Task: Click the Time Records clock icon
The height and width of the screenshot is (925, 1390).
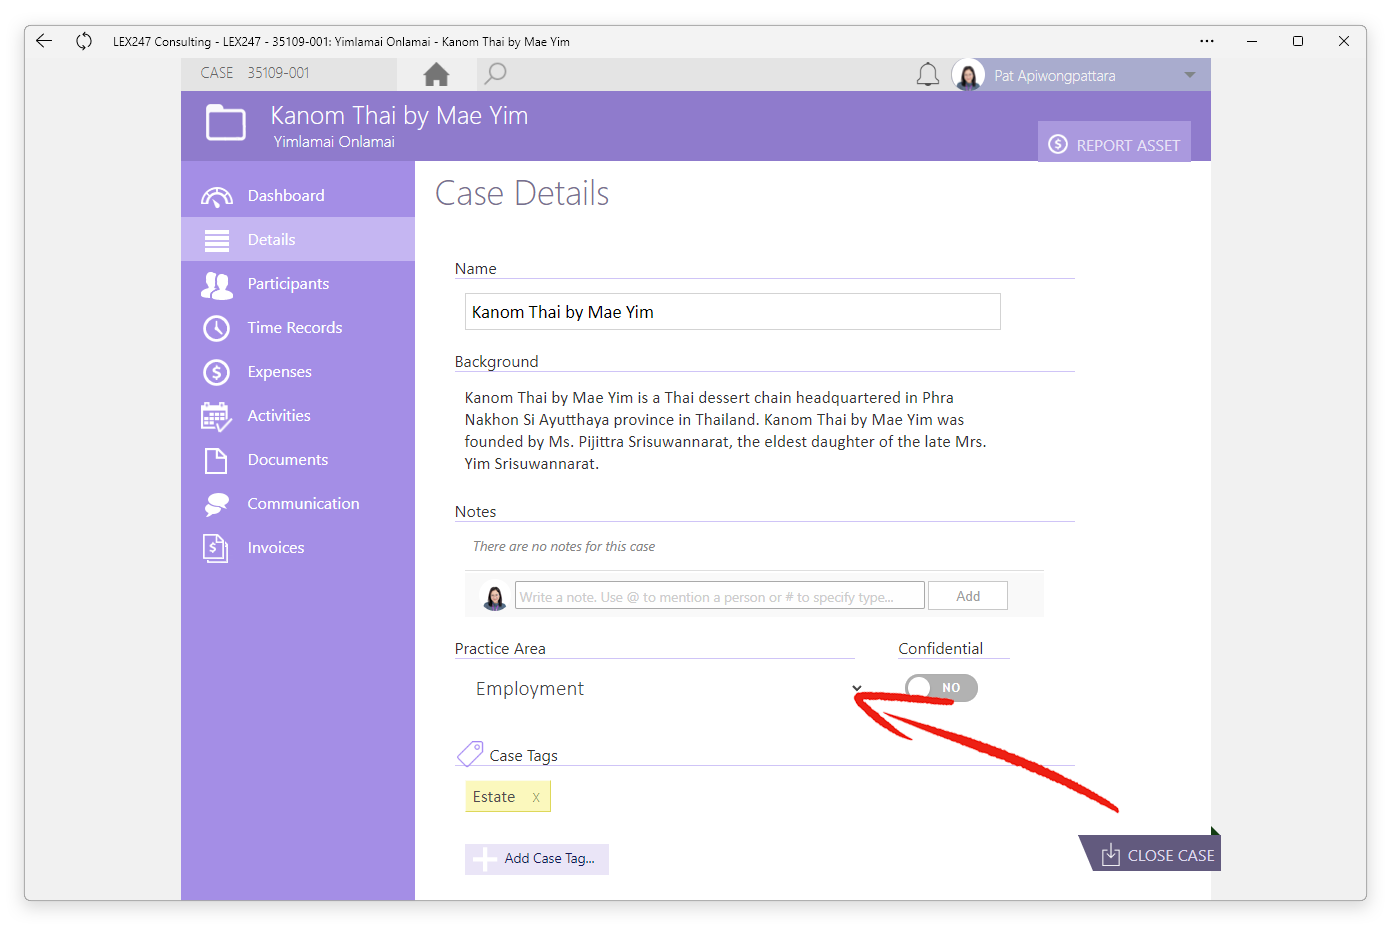Action: [x=217, y=328]
